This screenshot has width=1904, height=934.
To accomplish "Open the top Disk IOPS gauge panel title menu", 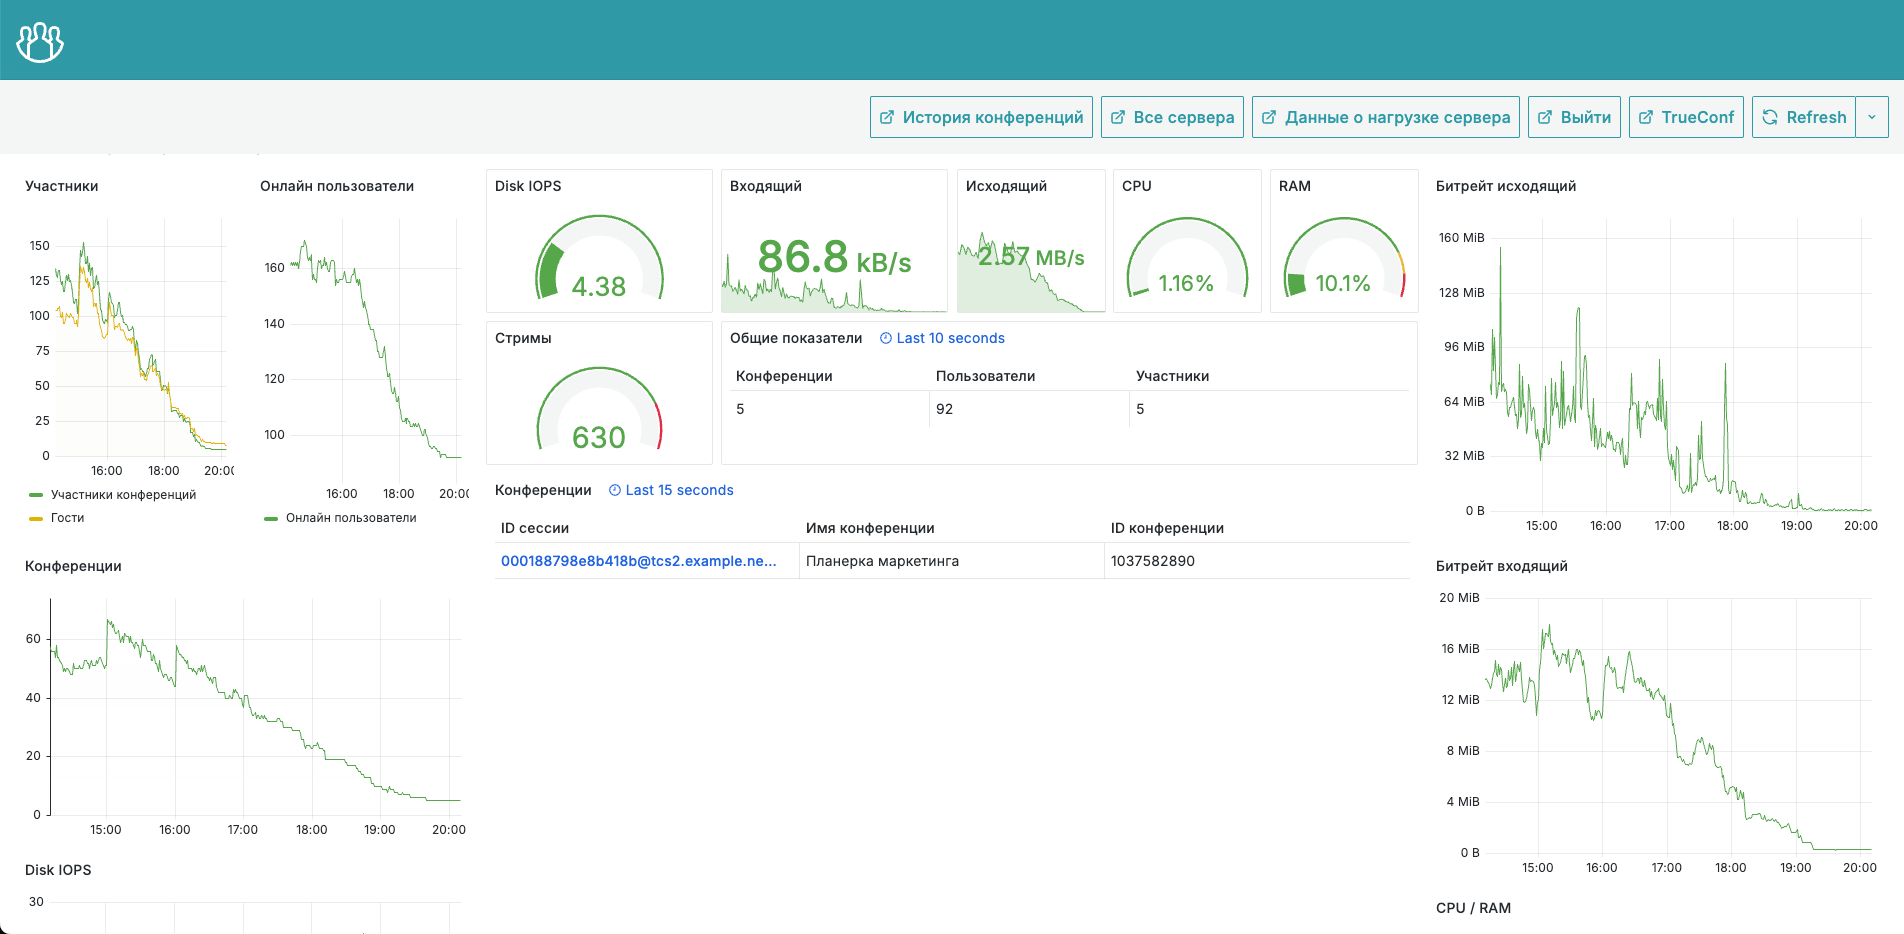I will pyautogui.click(x=528, y=186).
